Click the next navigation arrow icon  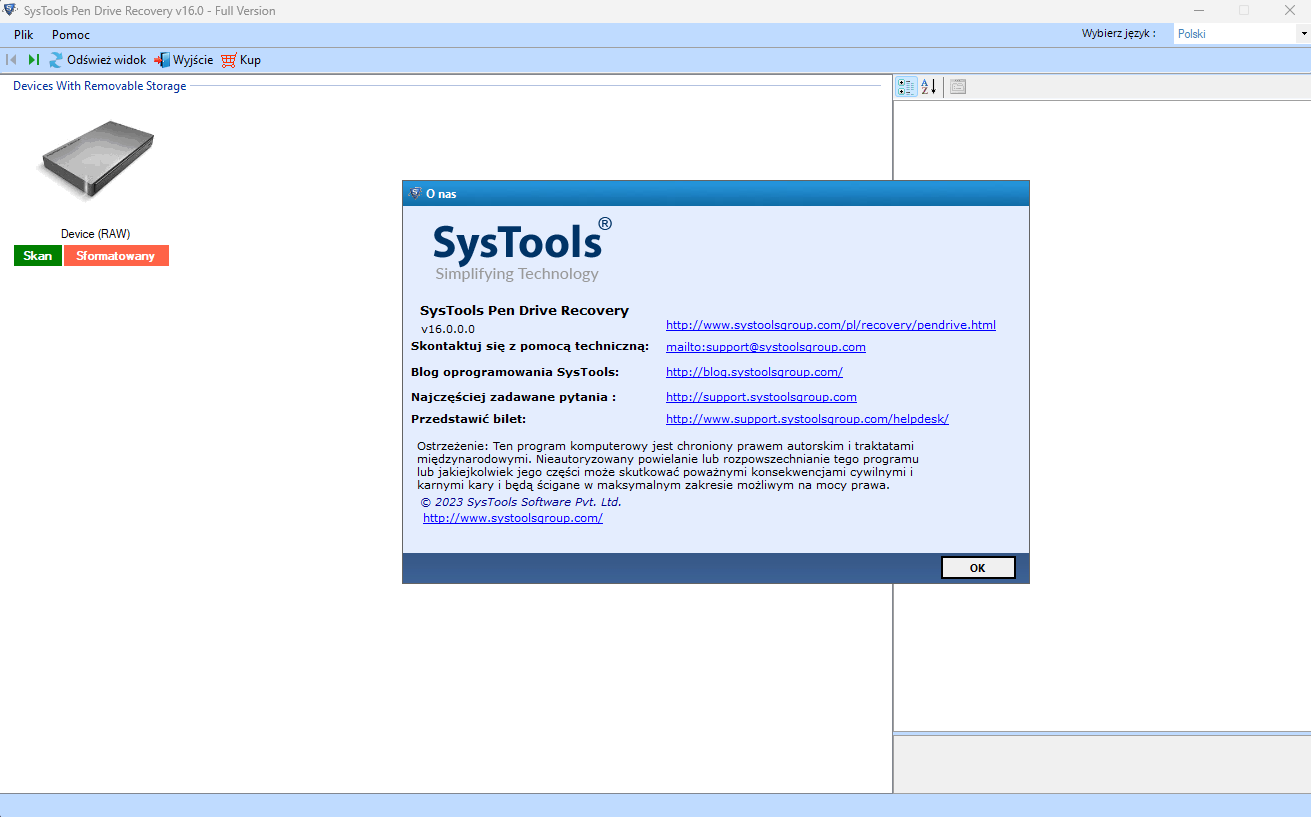point(33,60)
